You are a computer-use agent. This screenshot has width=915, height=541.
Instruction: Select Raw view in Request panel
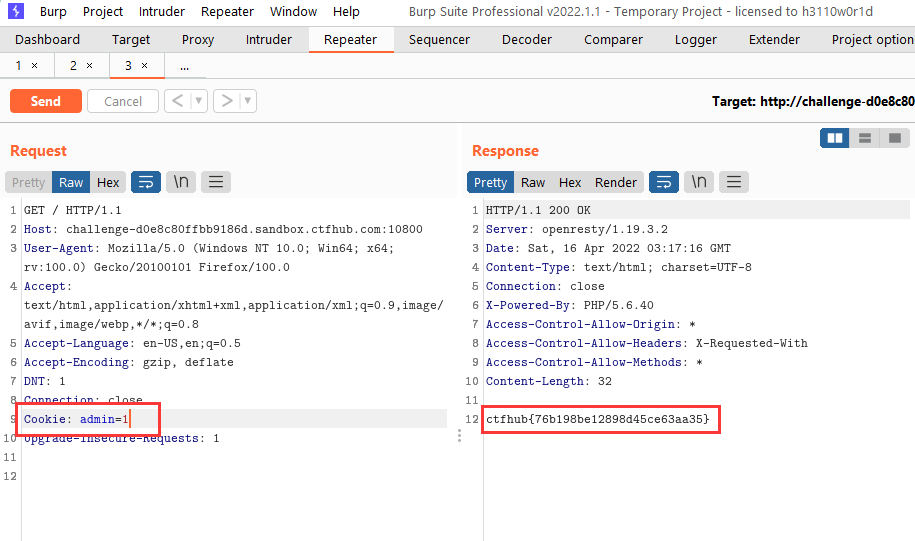71,182
